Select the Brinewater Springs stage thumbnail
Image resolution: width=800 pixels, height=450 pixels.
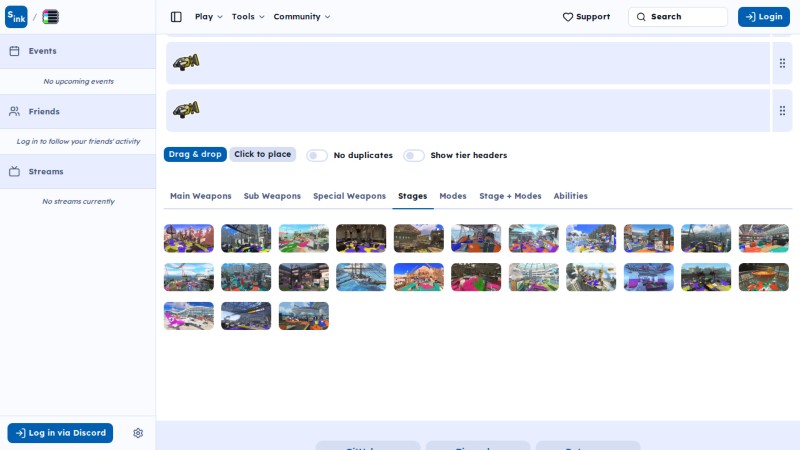click(304, 277)
